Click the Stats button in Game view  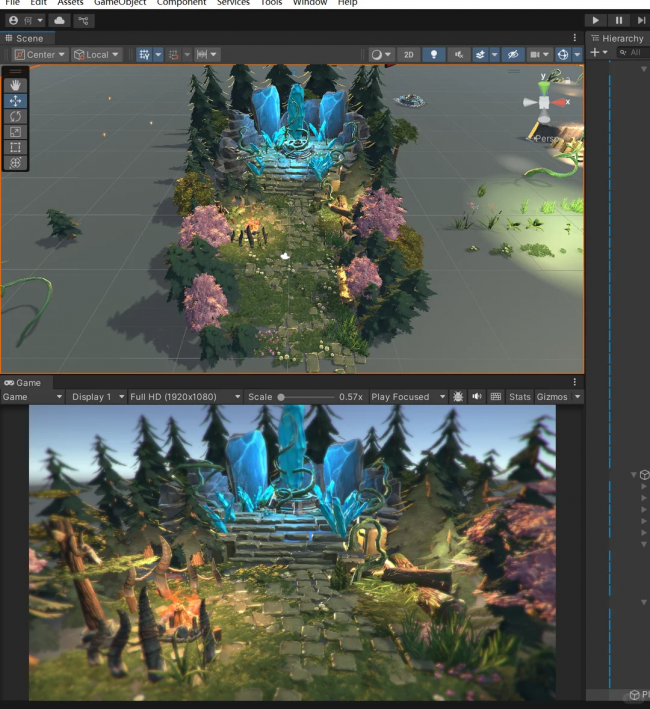pyautogui.click(x=519, y=397)
